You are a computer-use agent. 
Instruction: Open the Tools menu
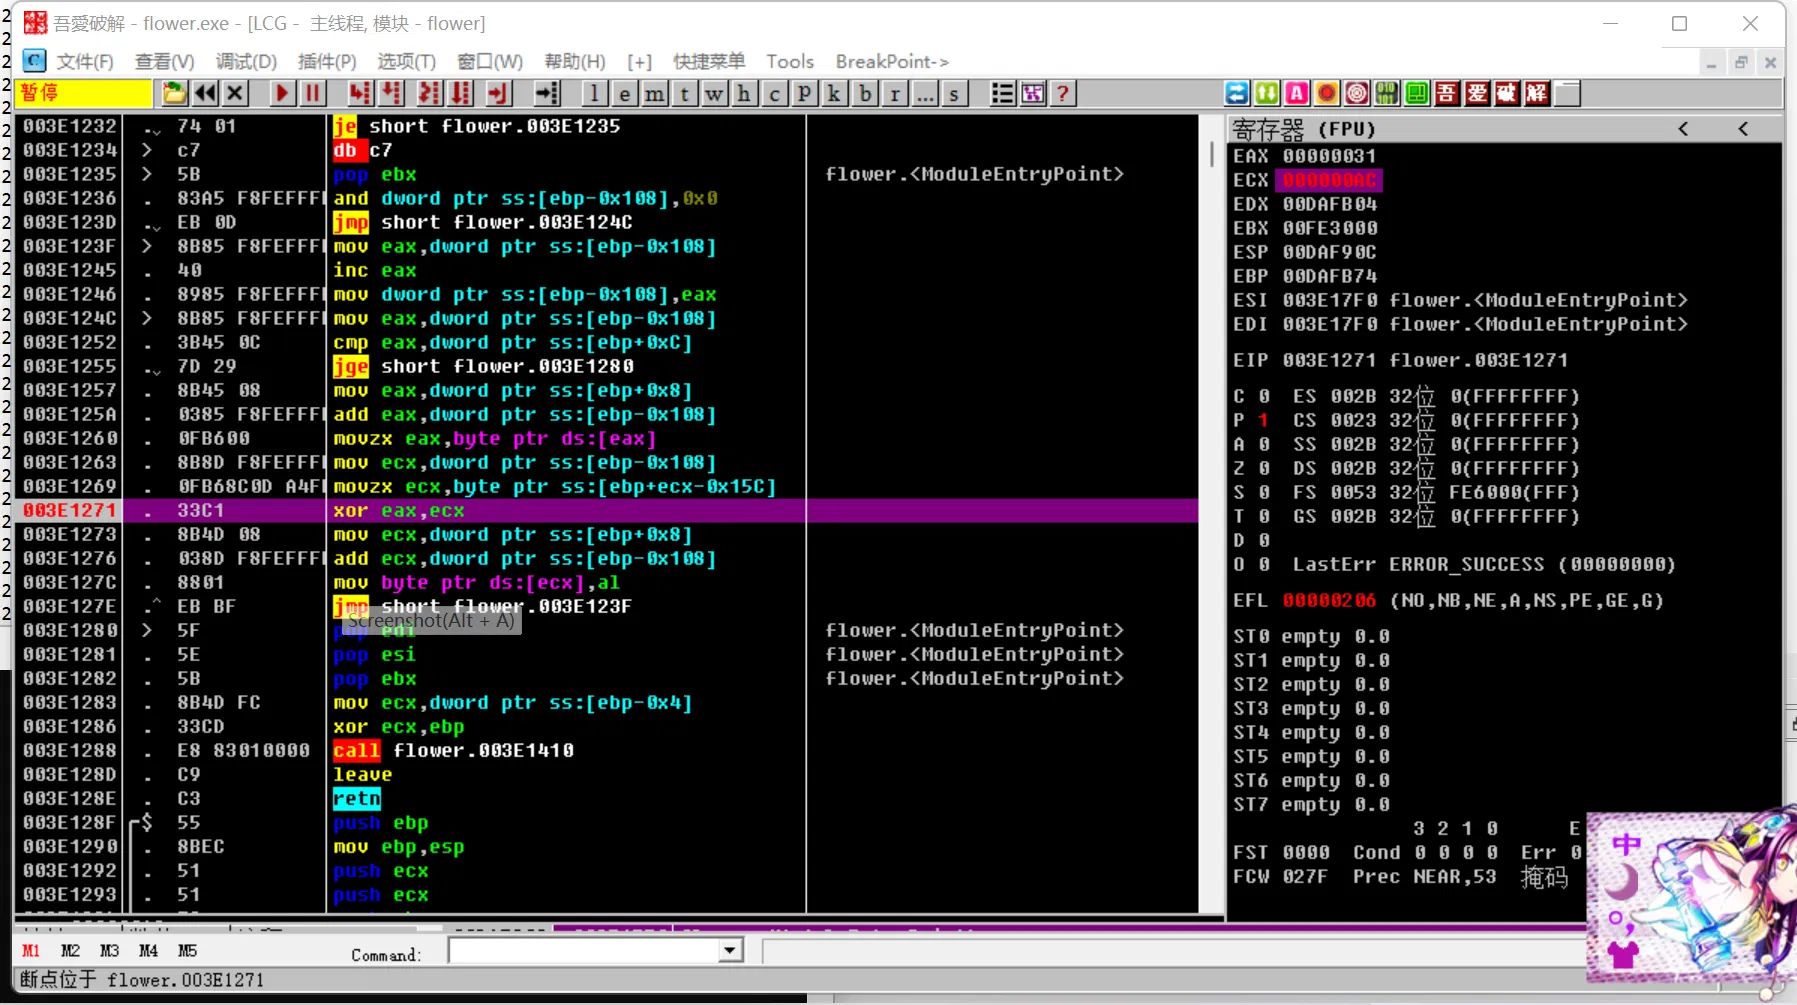(790, 62)
